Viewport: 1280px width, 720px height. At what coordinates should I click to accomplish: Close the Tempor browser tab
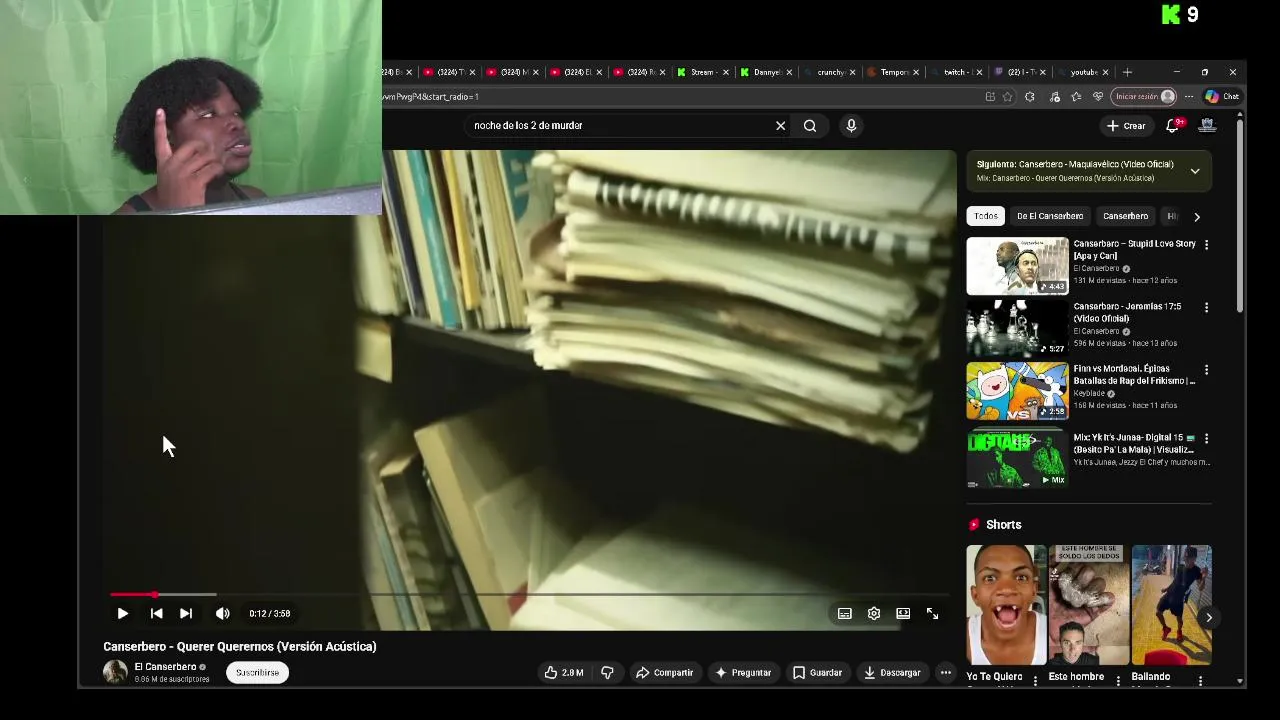[x=916, y=72]
